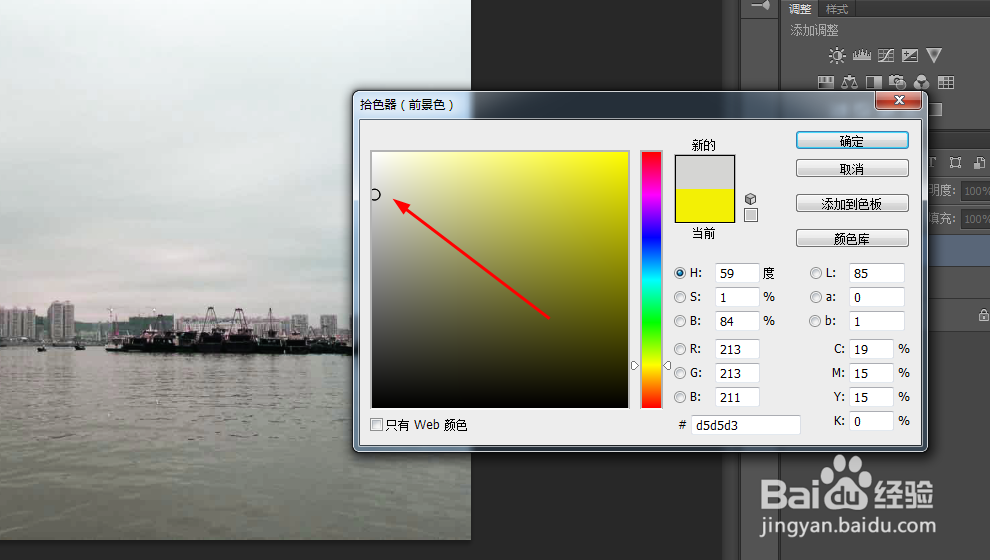Select the B (blue) radio button beside 211

(680, 397)
